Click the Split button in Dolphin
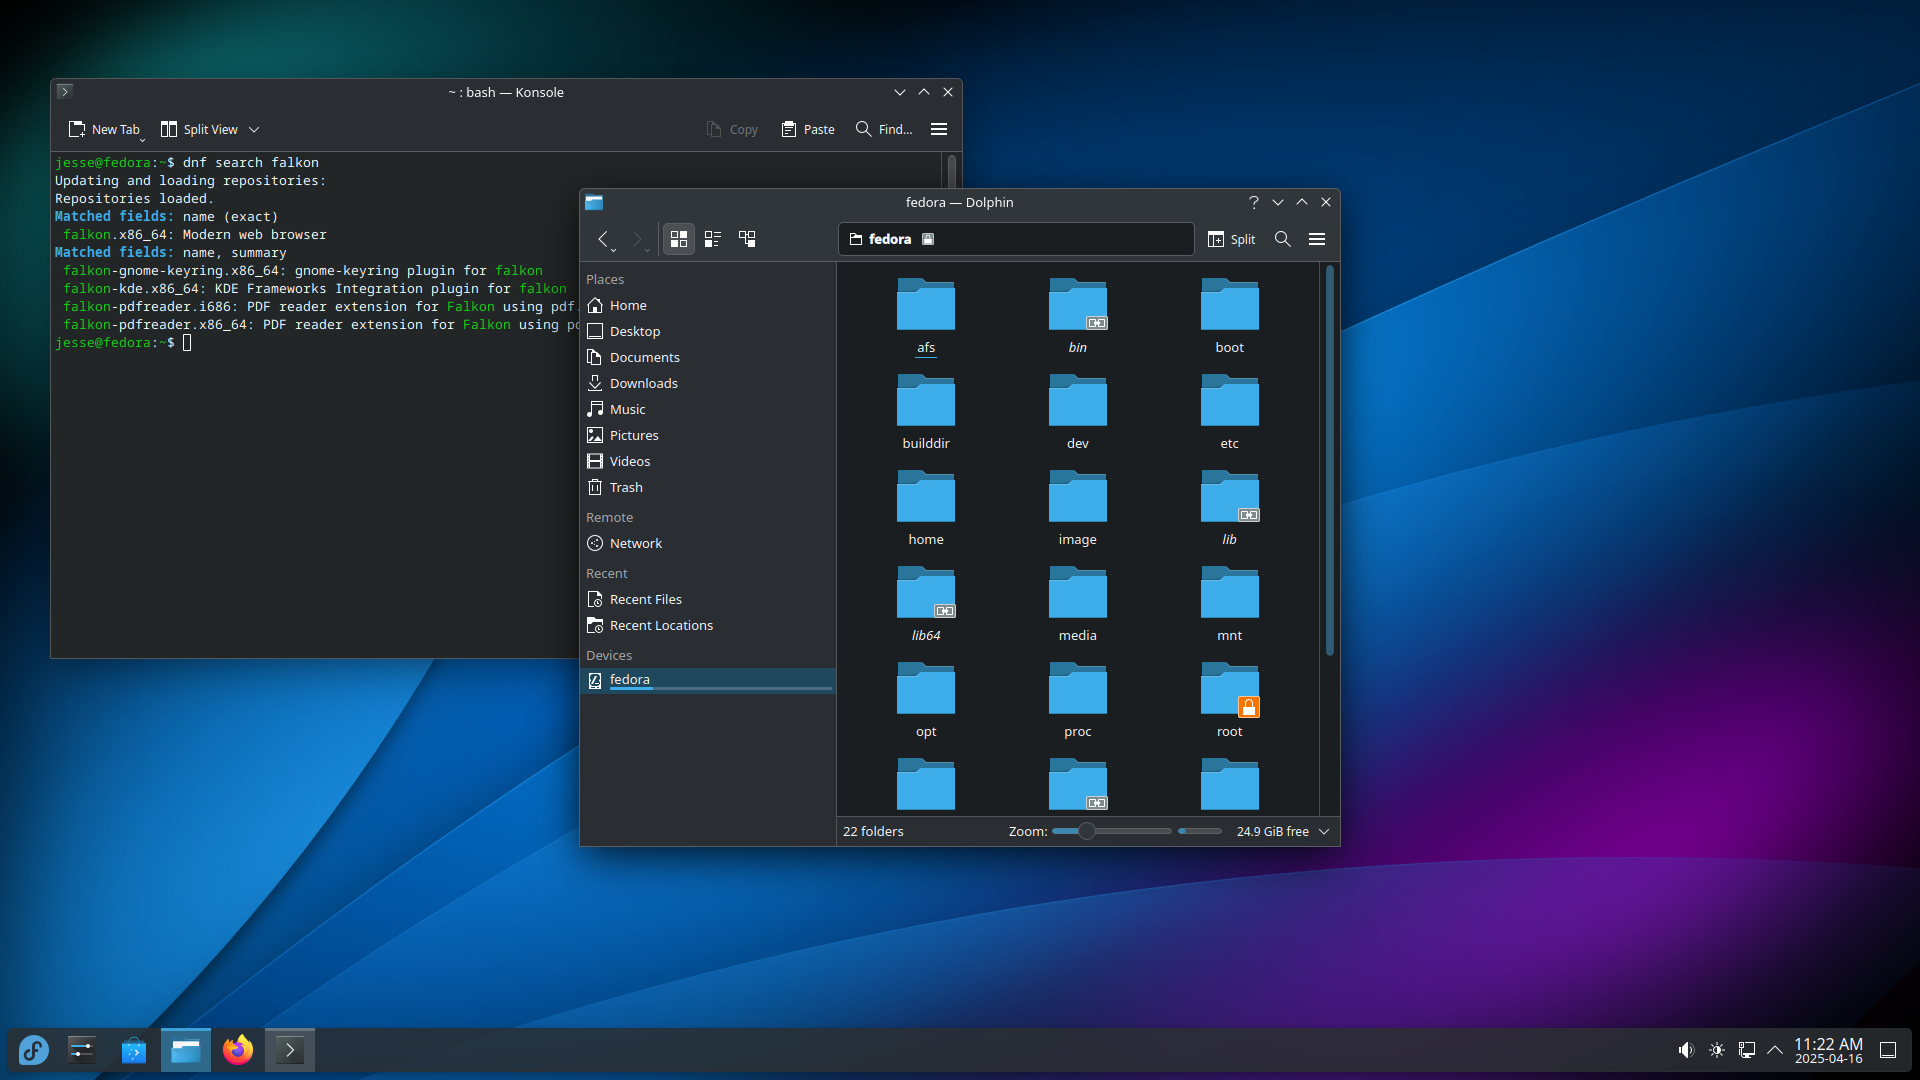Screen dimensions: 1920x1080 (x=1231, y=239)
